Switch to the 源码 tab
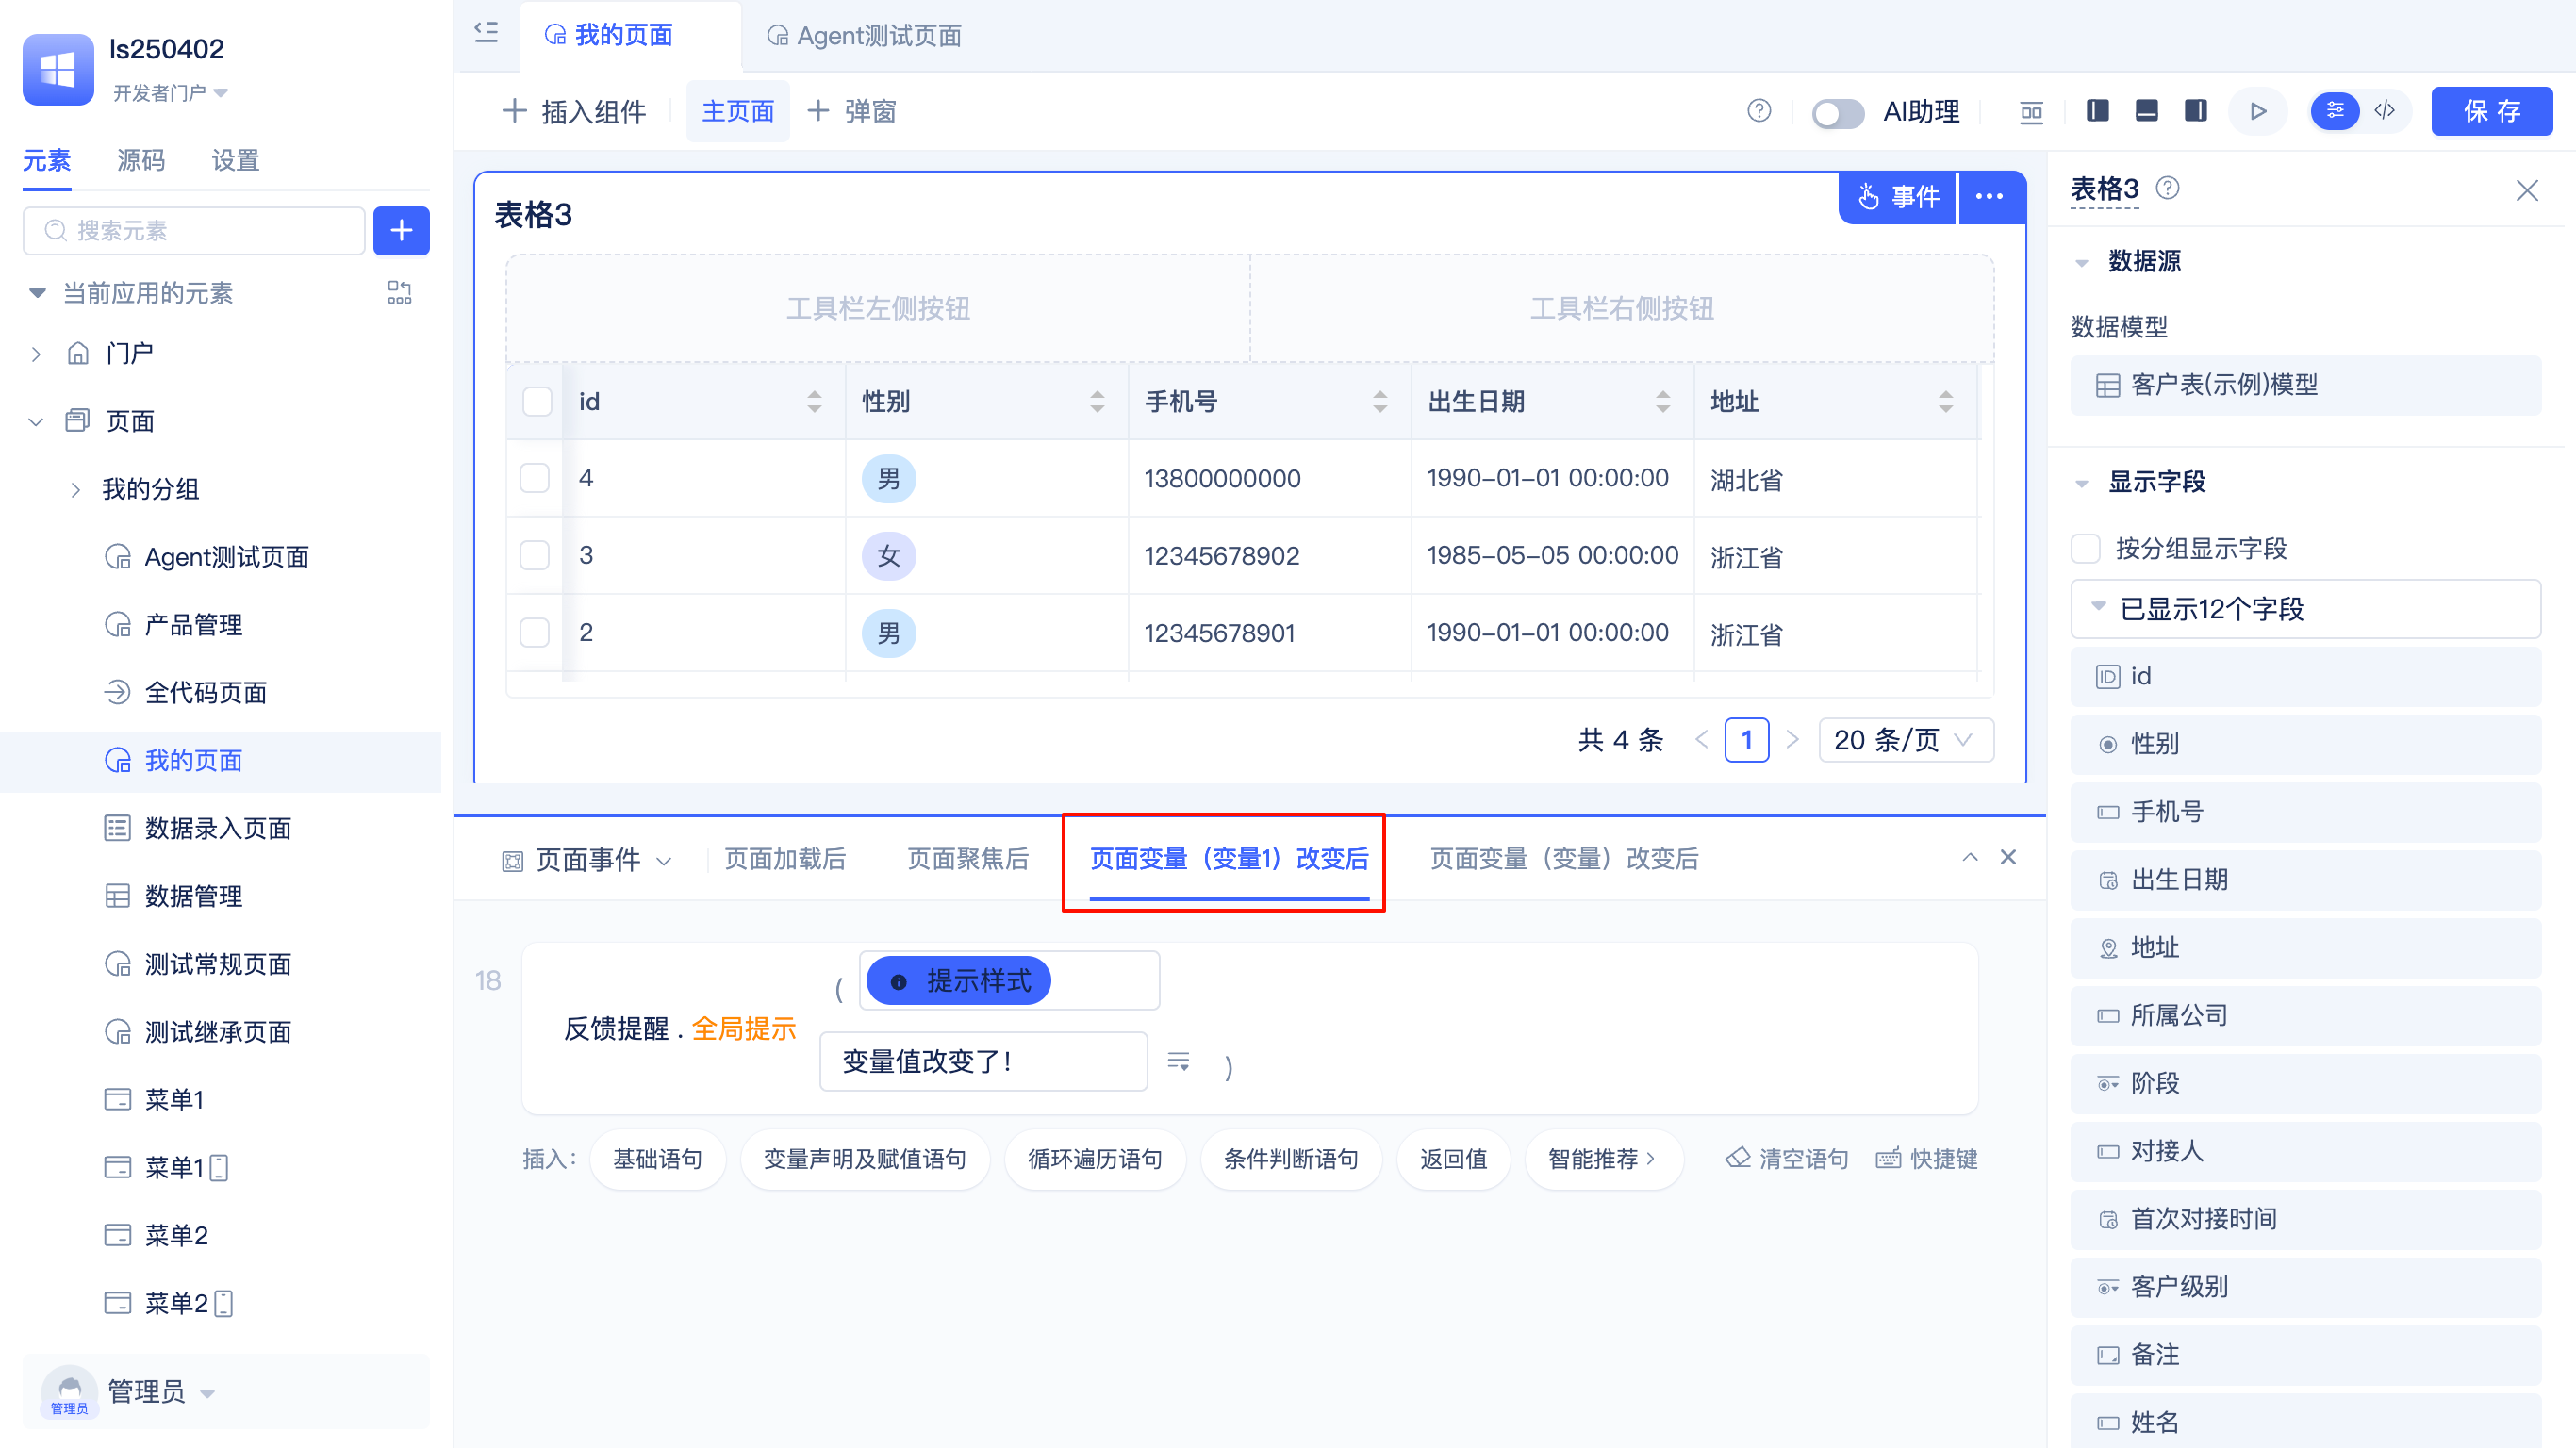2576x1448 pixels. click(x=141, y=160)
